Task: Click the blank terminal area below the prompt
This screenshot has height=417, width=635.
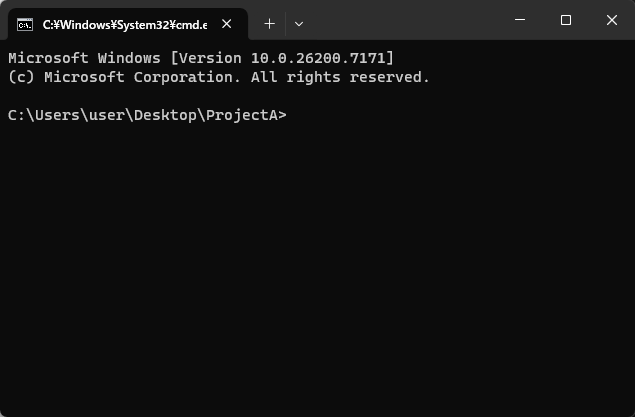Action: pos(317,280)
